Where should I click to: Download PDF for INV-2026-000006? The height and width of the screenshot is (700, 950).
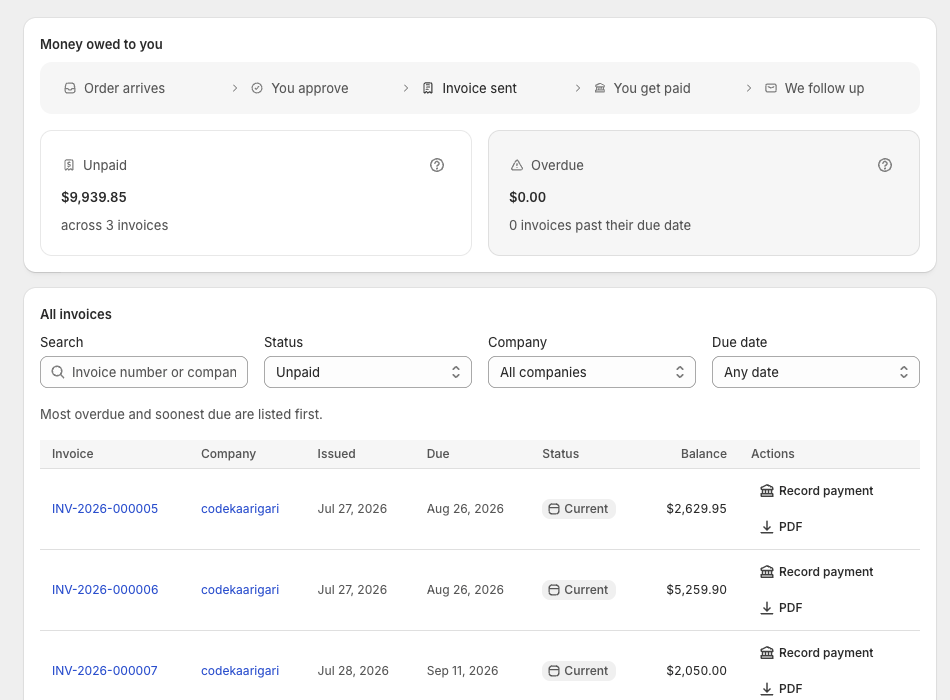click(x=781, y=608)
